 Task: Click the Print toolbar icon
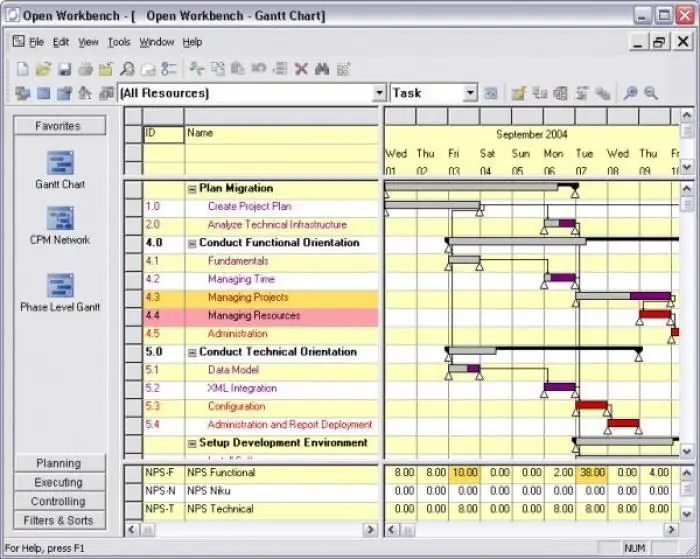(85, 69)
